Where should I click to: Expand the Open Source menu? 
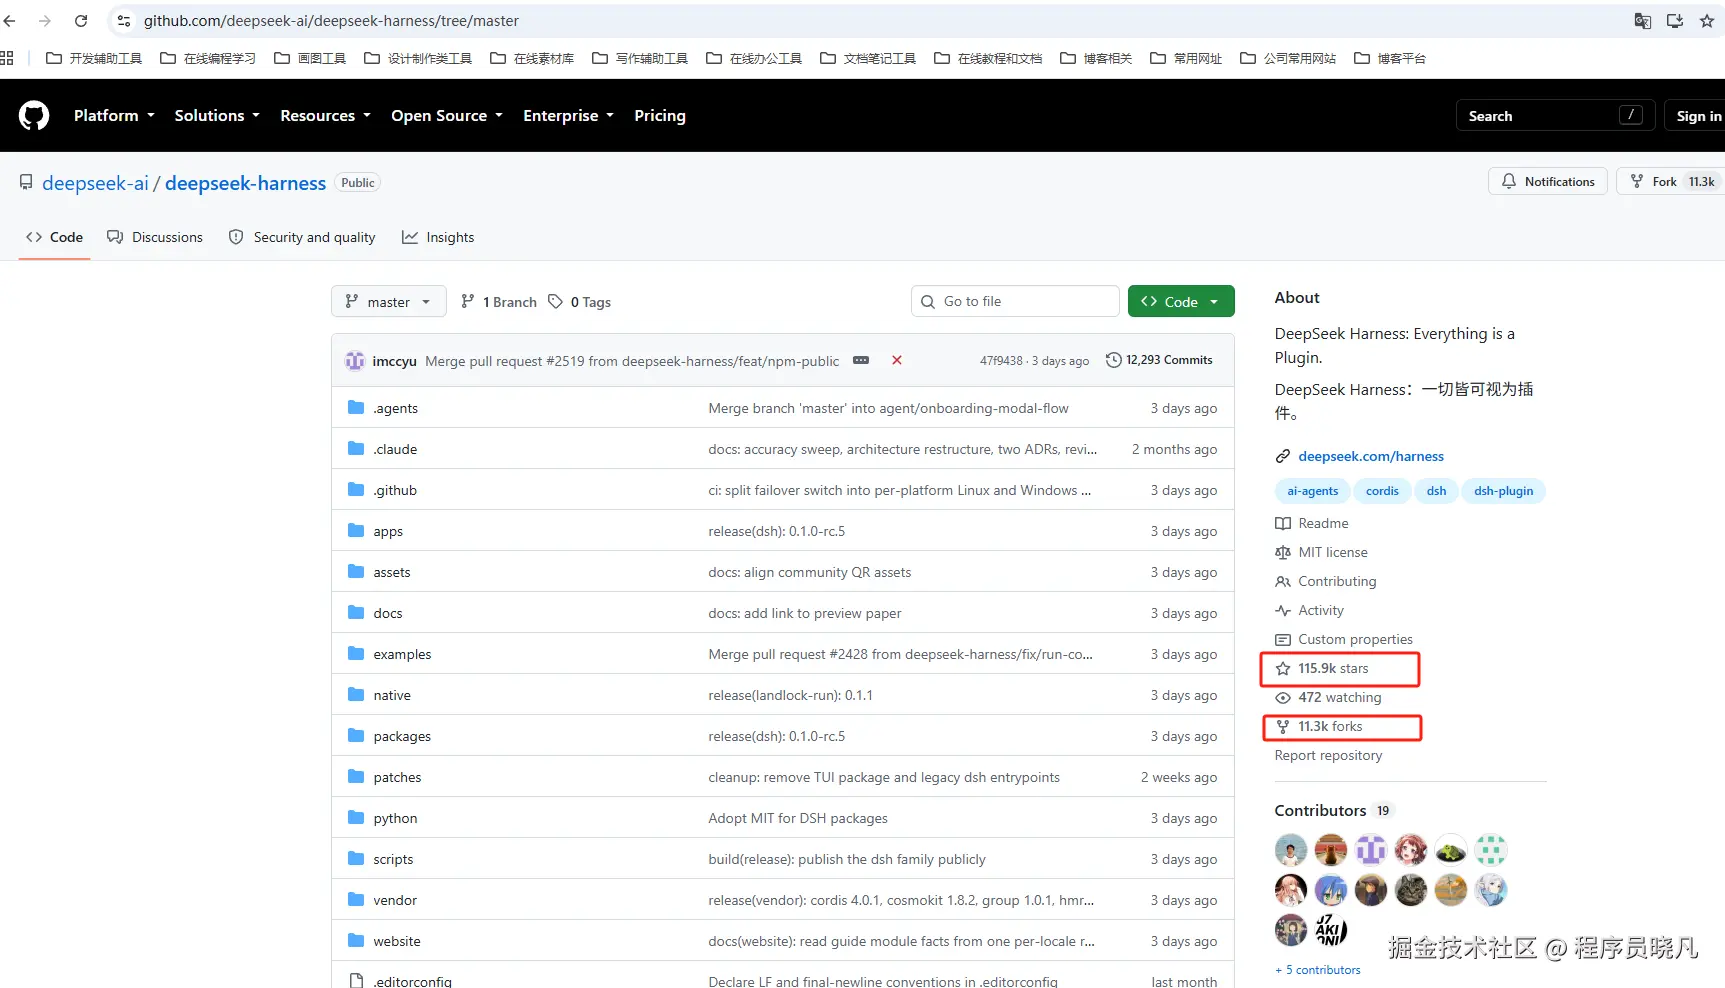(x=447, y=116)
